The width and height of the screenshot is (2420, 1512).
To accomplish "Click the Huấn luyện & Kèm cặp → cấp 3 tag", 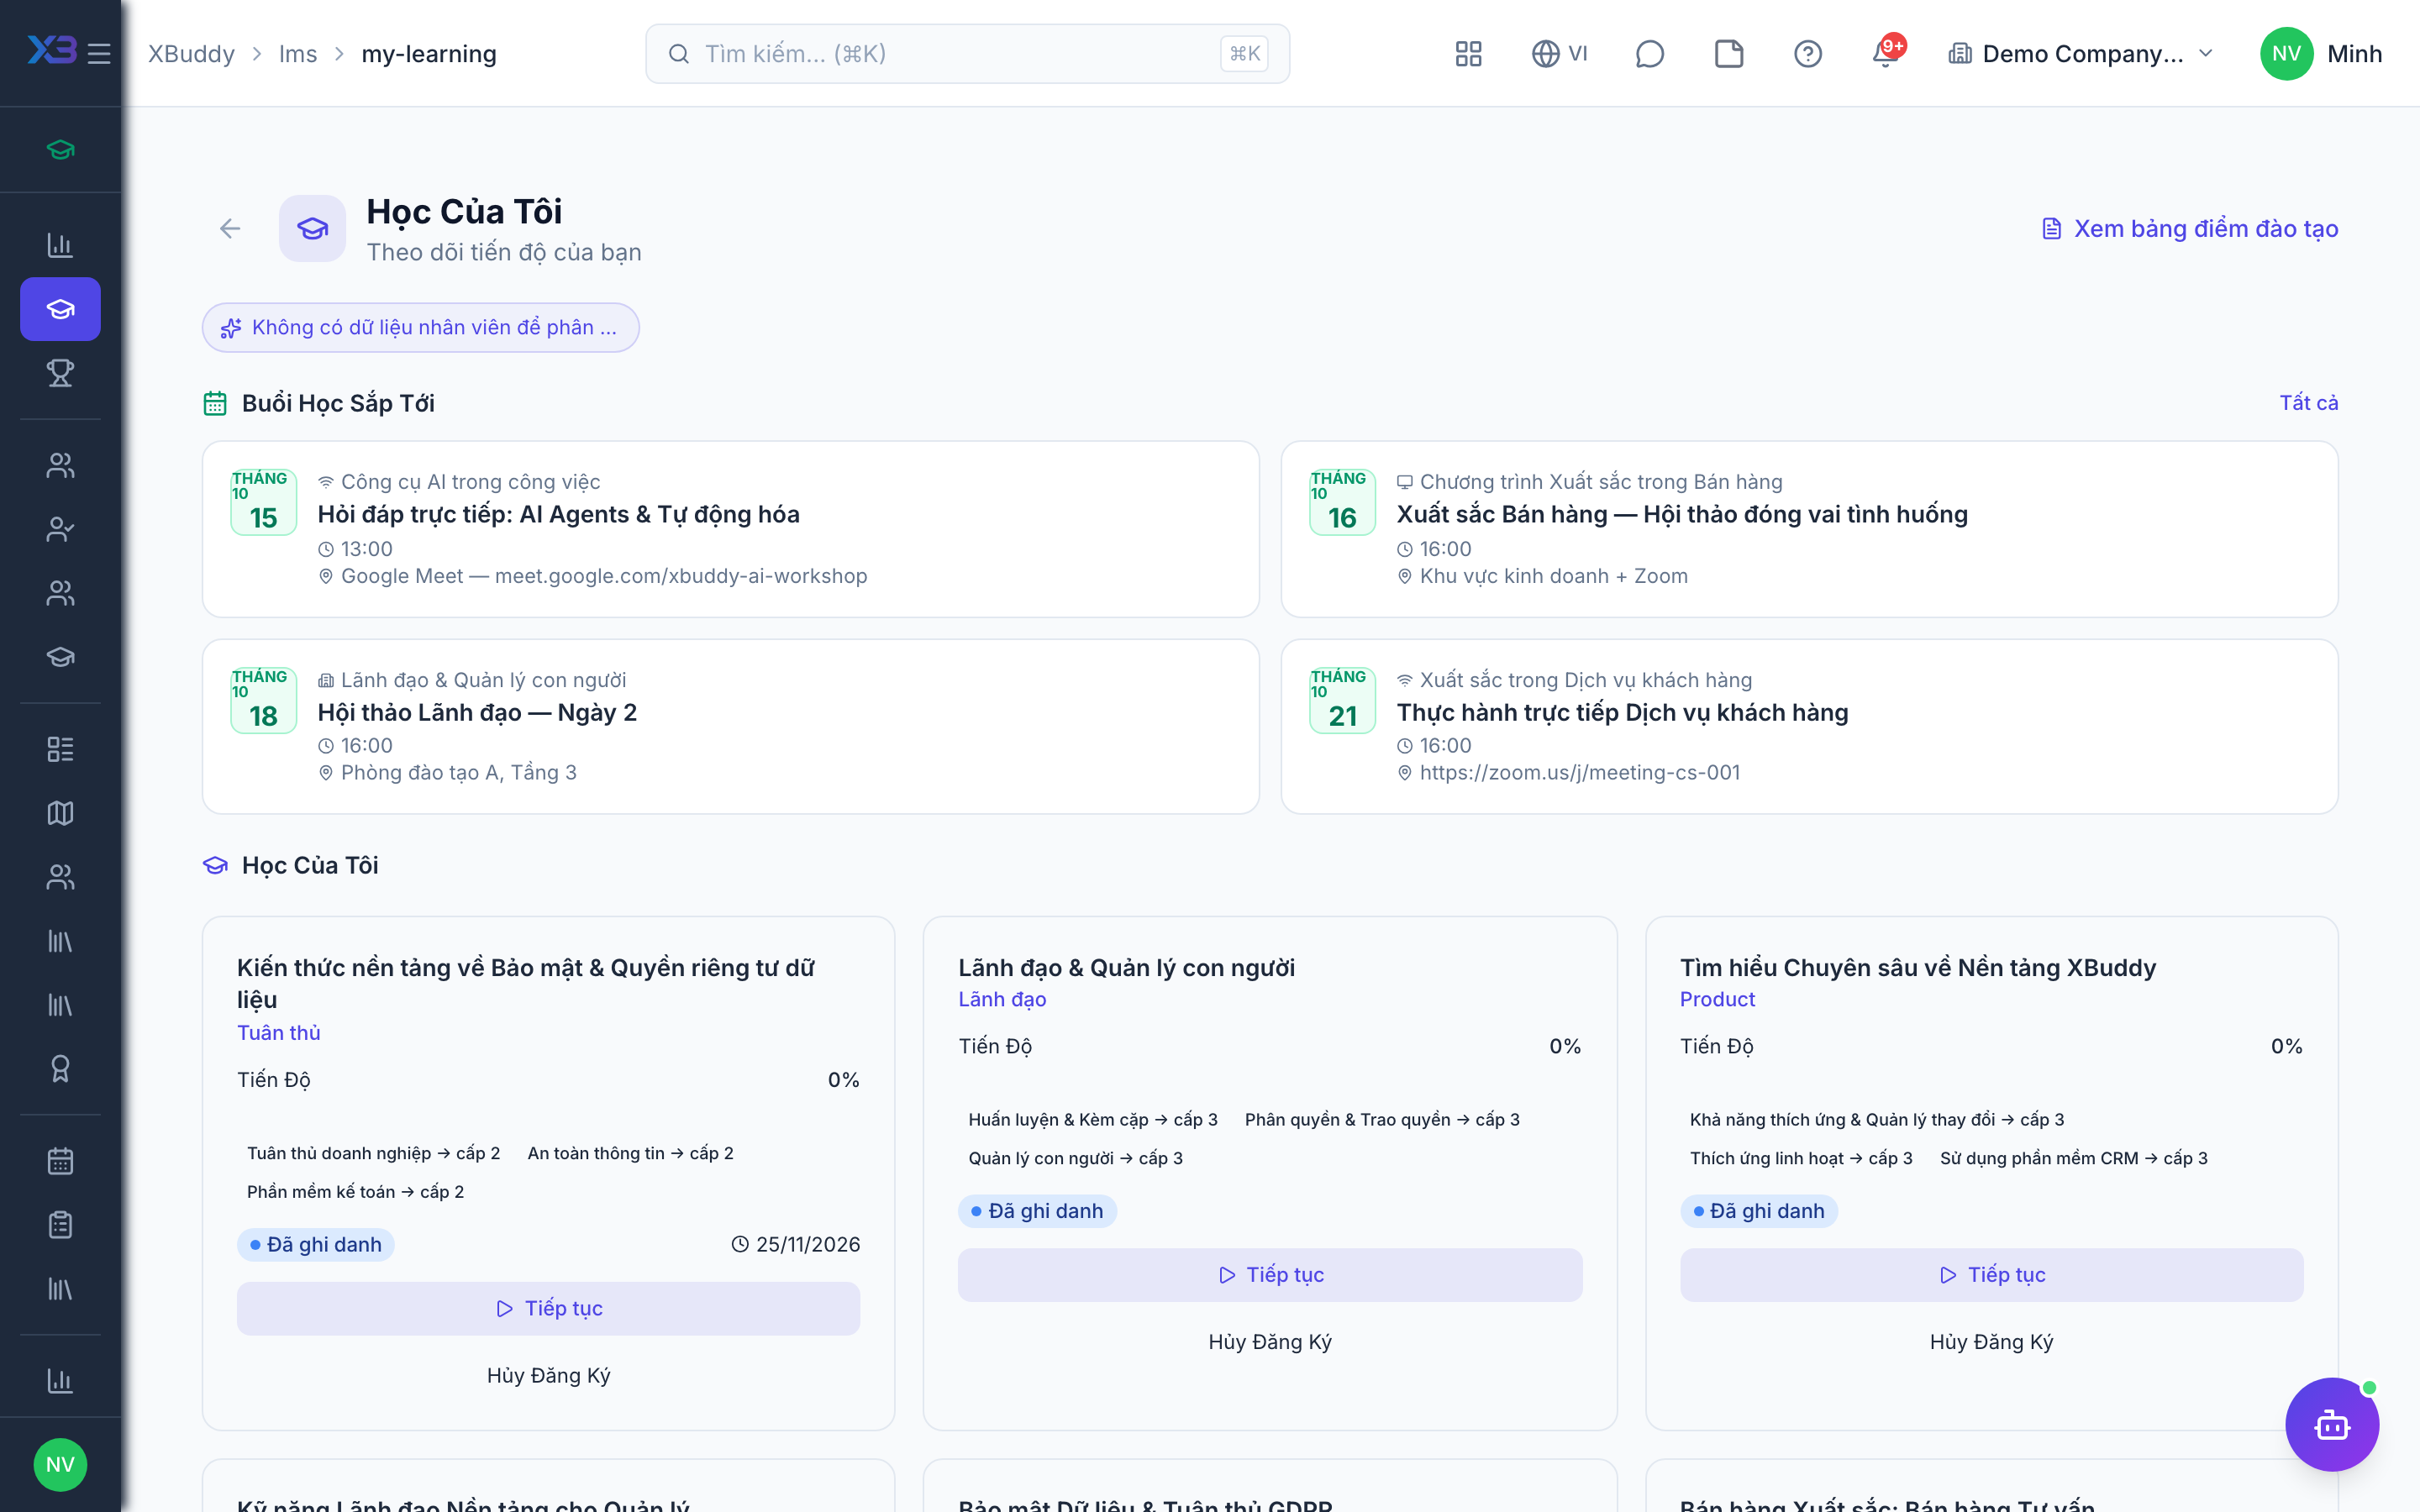I will 1093,1120.
